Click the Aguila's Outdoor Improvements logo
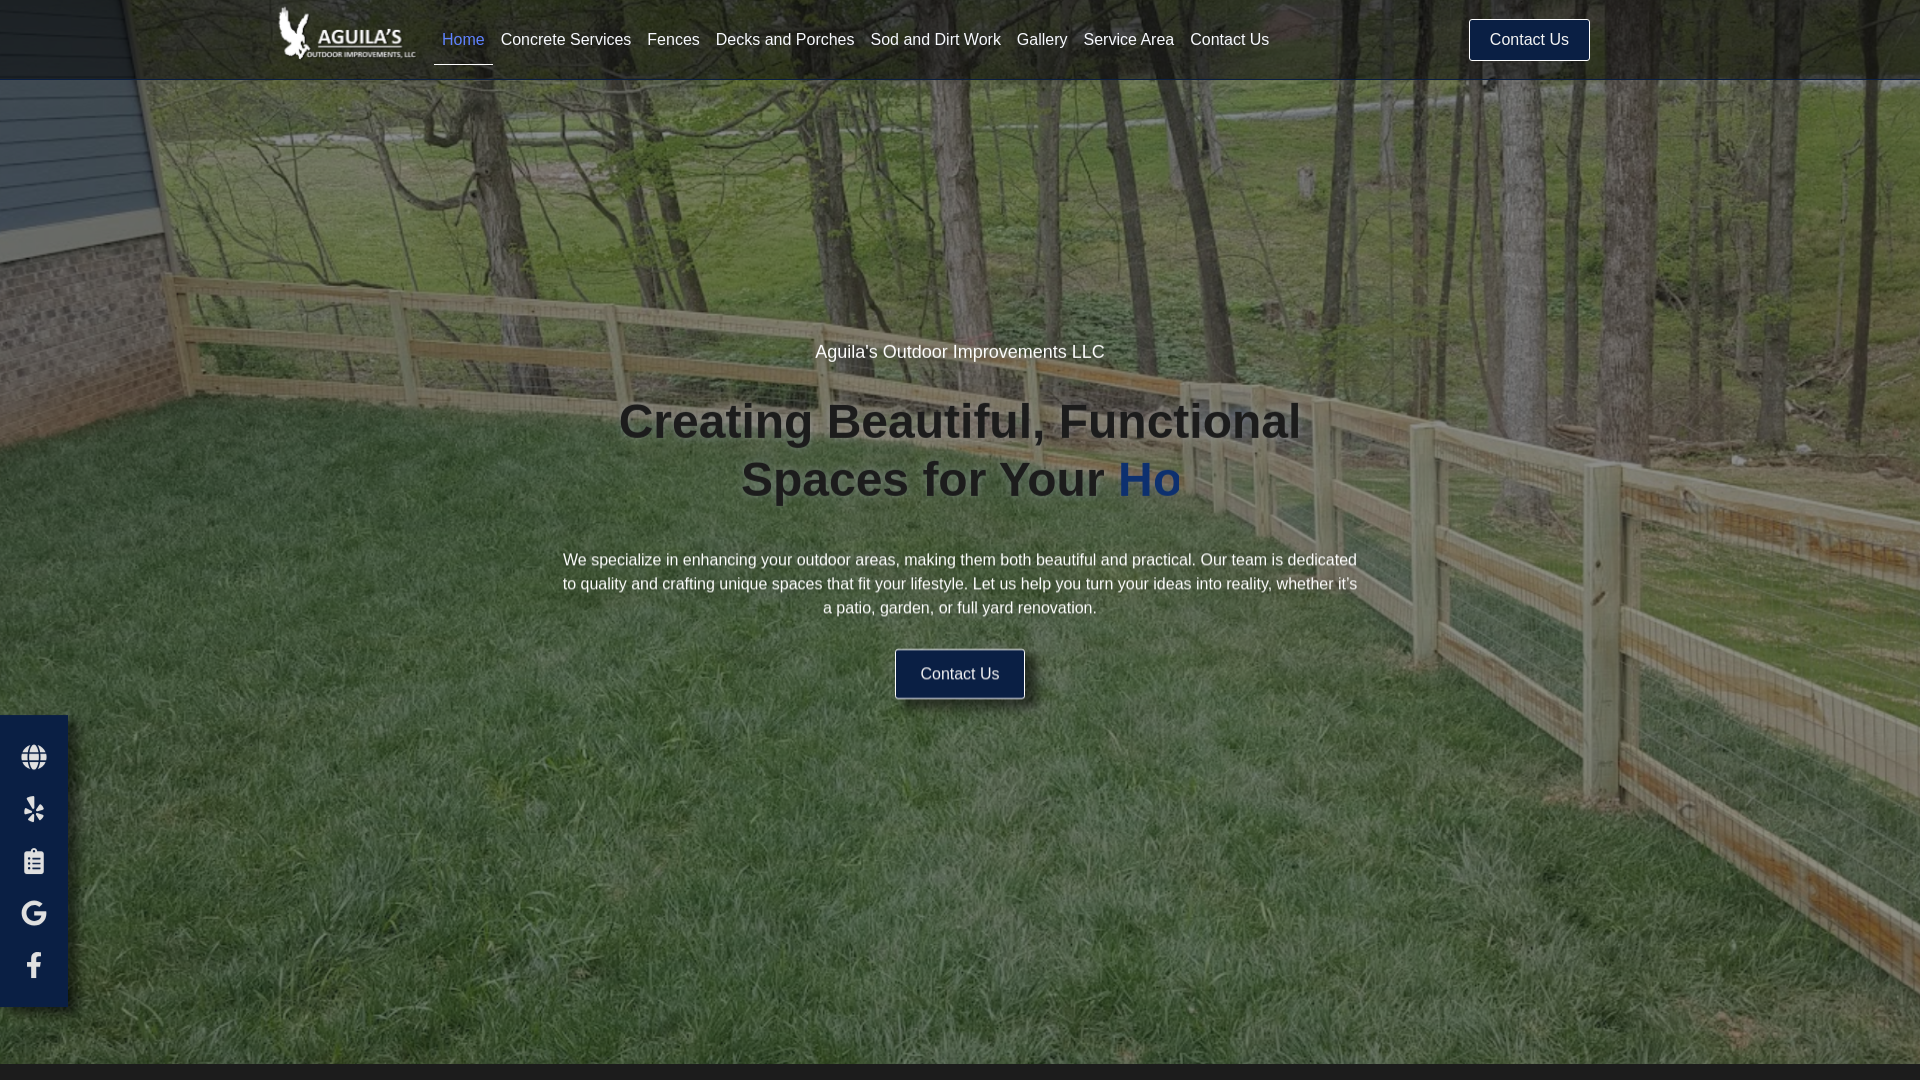Viewport: 1920px width, 1080px height. tap(346, 34)
